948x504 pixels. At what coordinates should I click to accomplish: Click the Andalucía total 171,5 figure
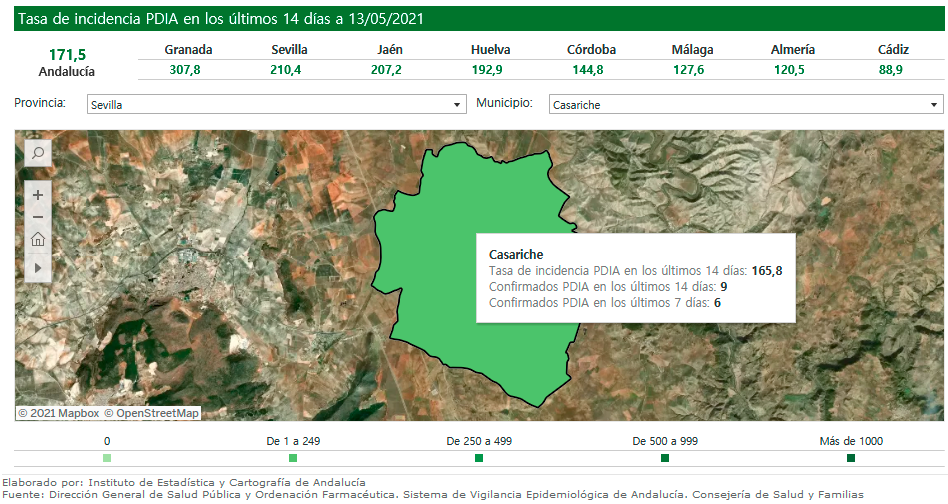click(67, 55)
